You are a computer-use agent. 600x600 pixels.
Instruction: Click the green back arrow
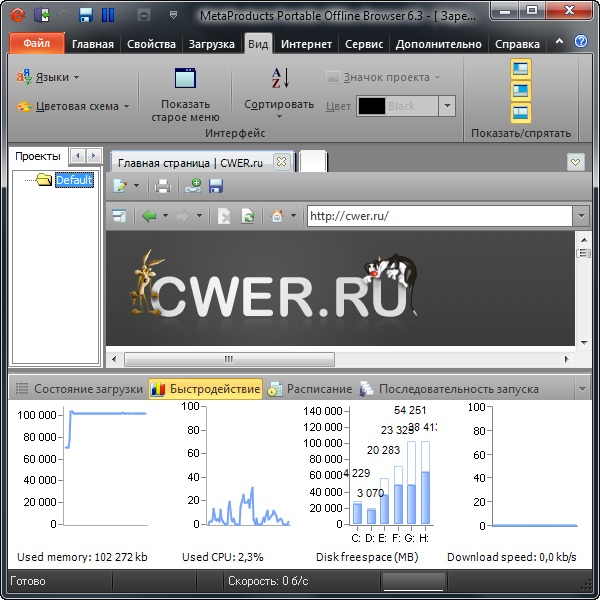149,216
